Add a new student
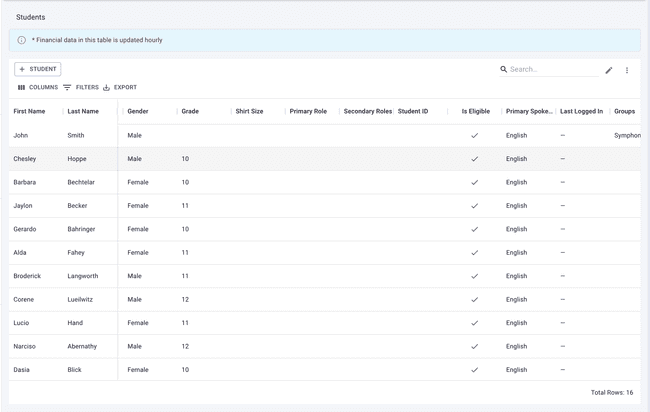 (x=38, y=69)
